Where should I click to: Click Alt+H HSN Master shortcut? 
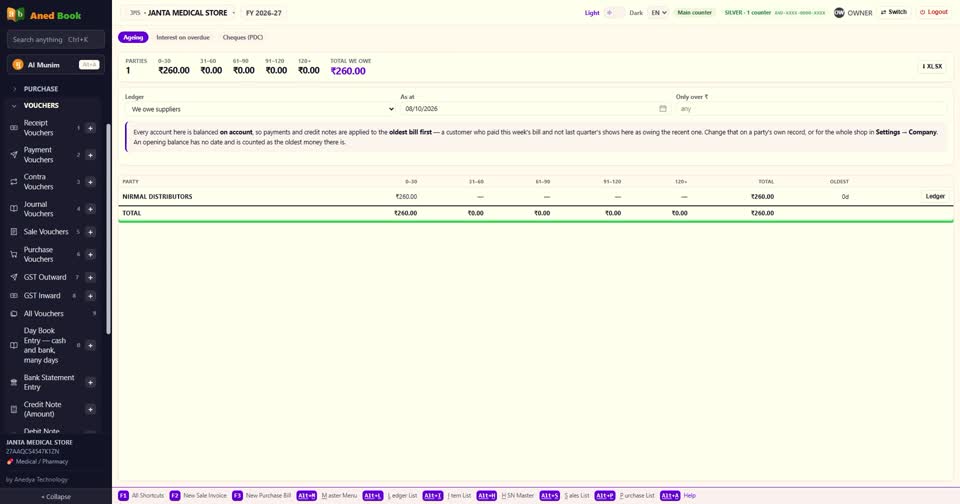[x=506, y=495]
